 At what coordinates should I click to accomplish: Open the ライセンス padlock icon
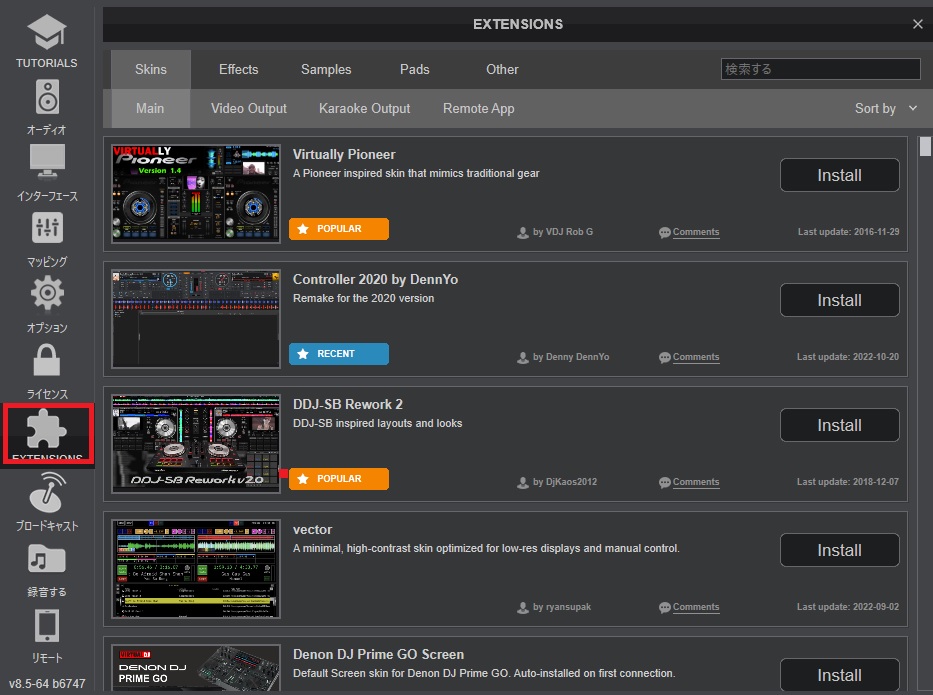tap(46, 359)
